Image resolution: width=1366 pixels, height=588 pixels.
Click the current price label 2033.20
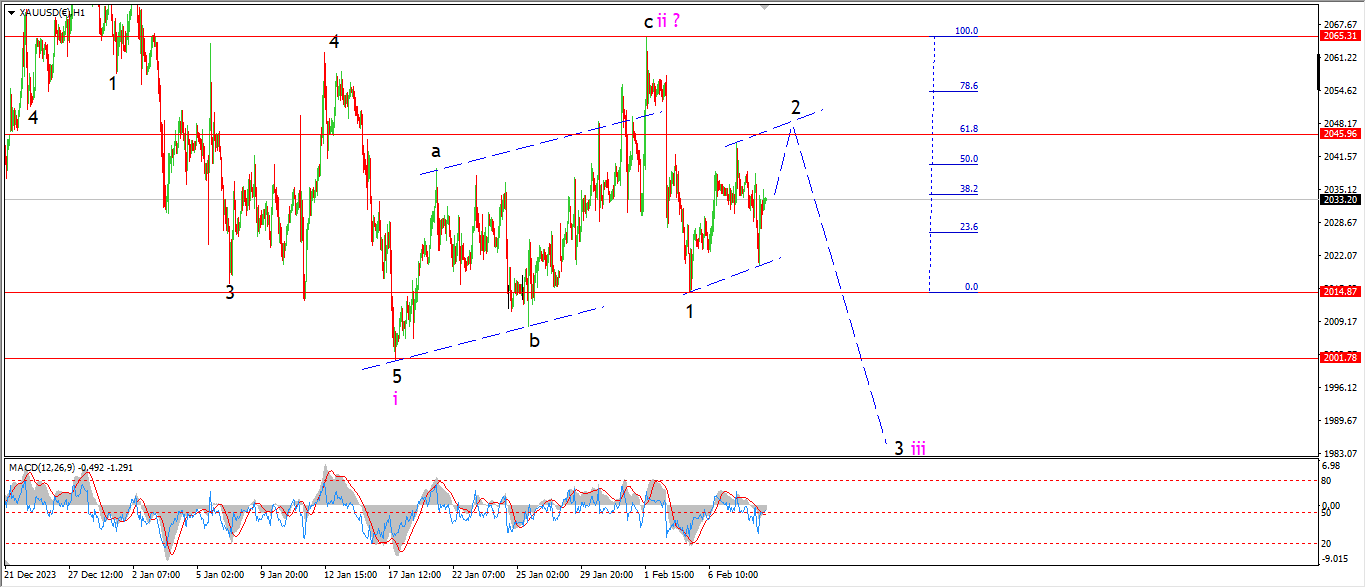click(x=1338, y=199)
